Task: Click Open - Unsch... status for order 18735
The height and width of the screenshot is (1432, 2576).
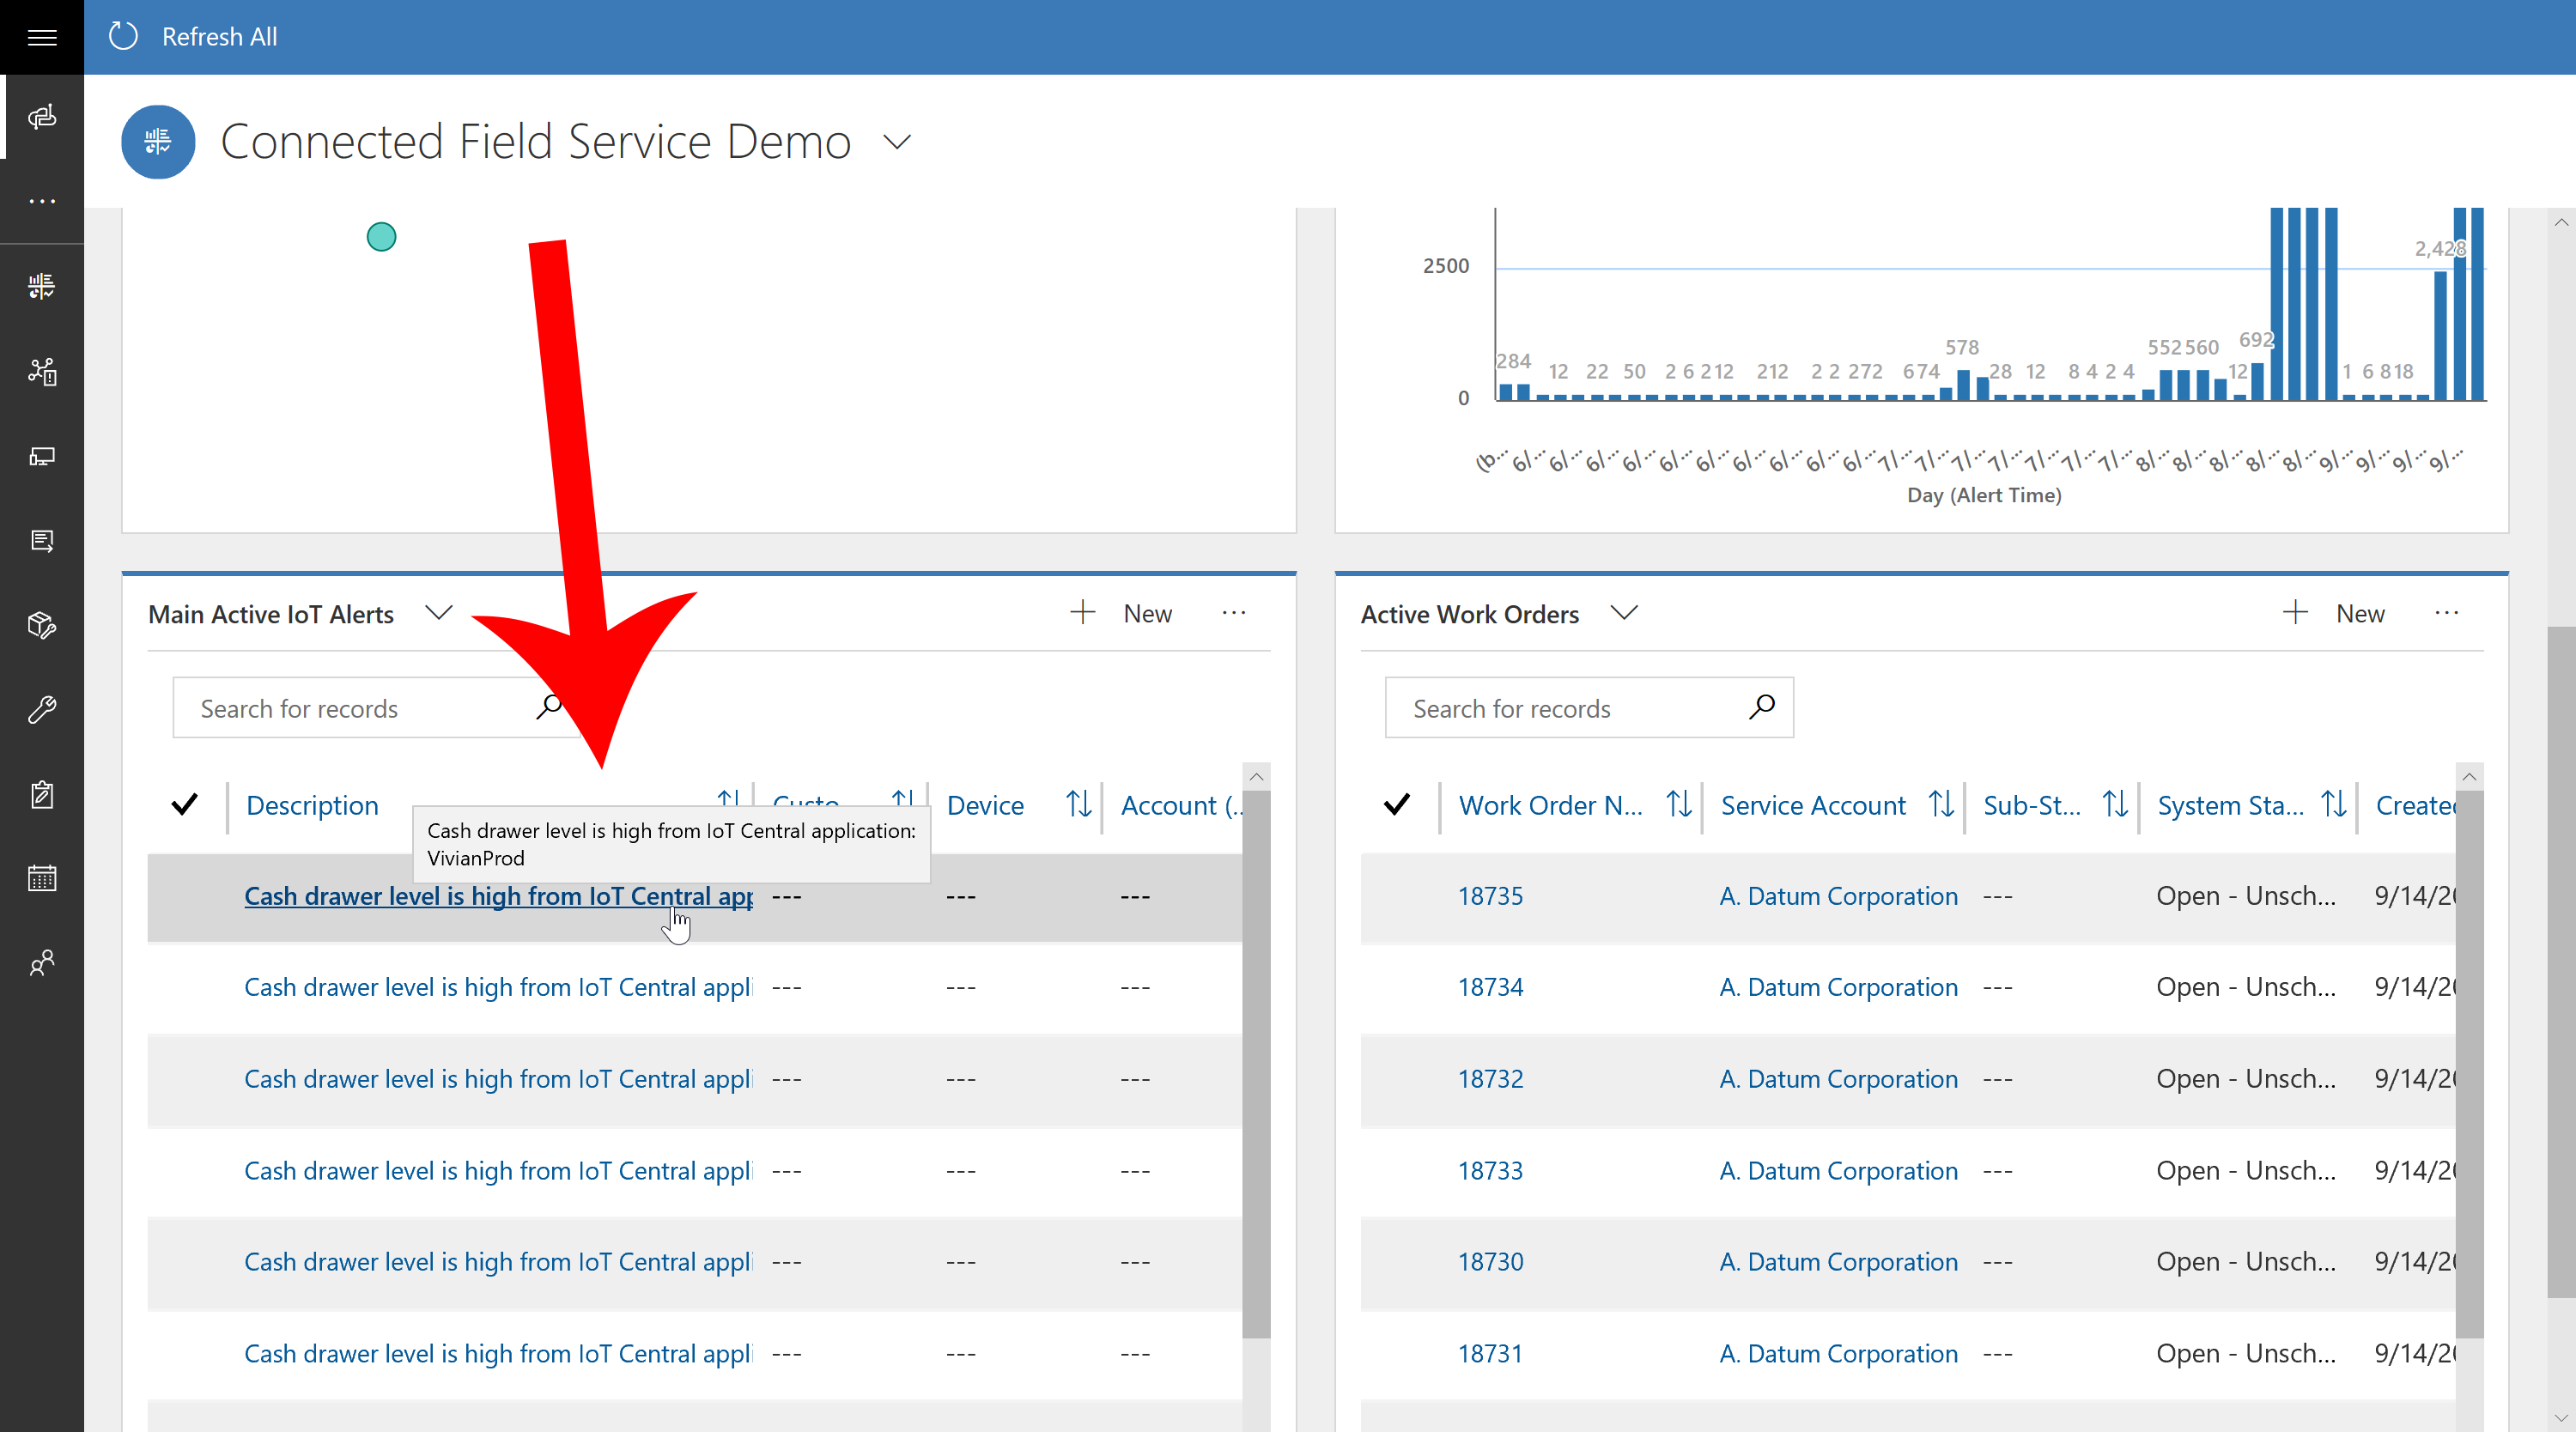Action: 2245,896
